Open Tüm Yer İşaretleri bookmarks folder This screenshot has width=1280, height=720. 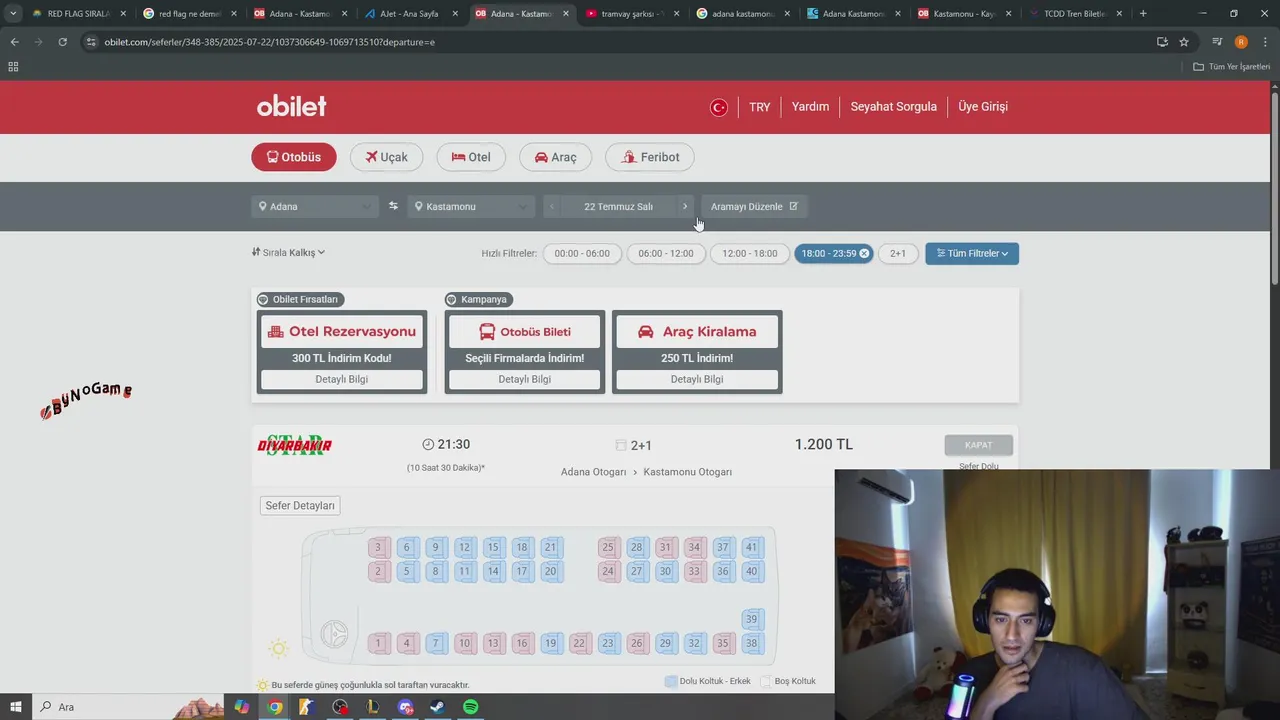1231,66
